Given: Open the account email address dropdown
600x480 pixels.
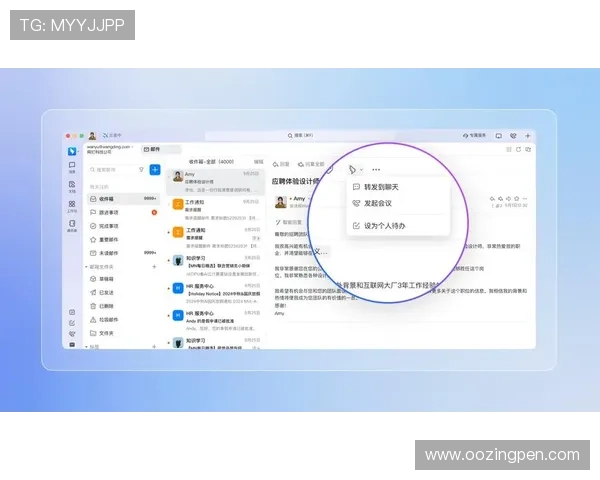Looking at the screenshot, I should click(x=110, y=147).
